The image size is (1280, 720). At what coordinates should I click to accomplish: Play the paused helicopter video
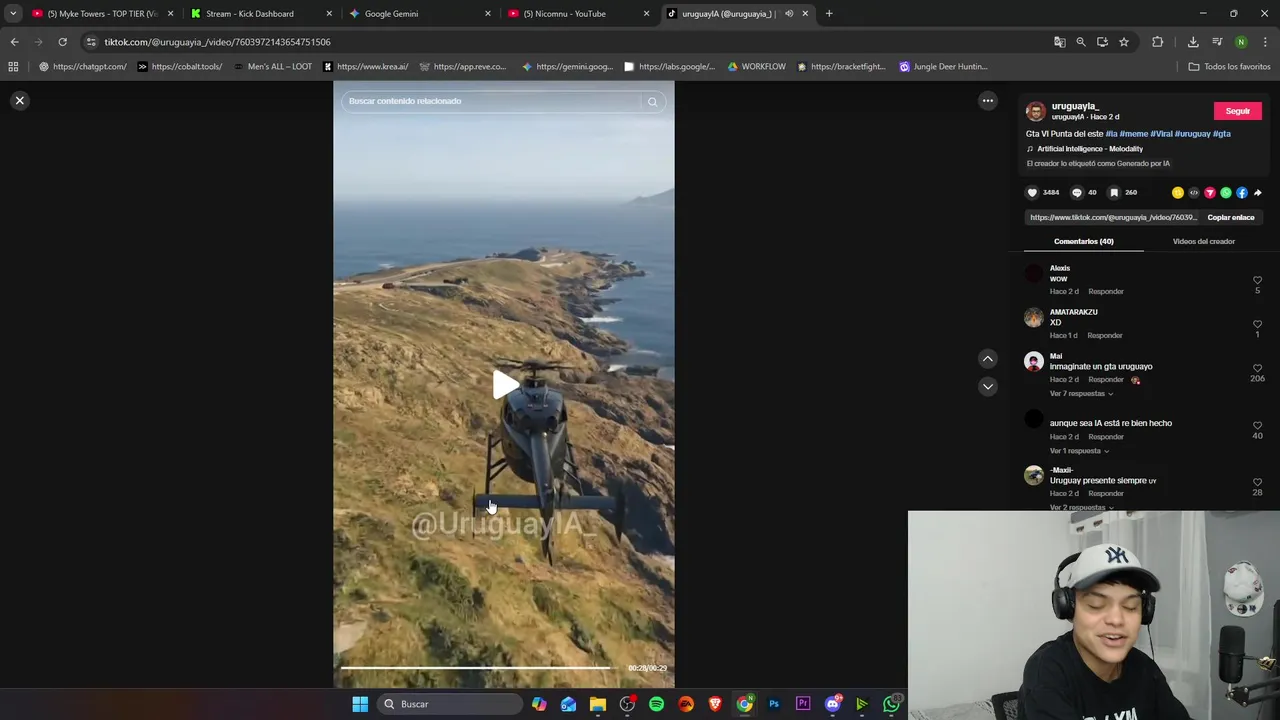tap(504, 385)
